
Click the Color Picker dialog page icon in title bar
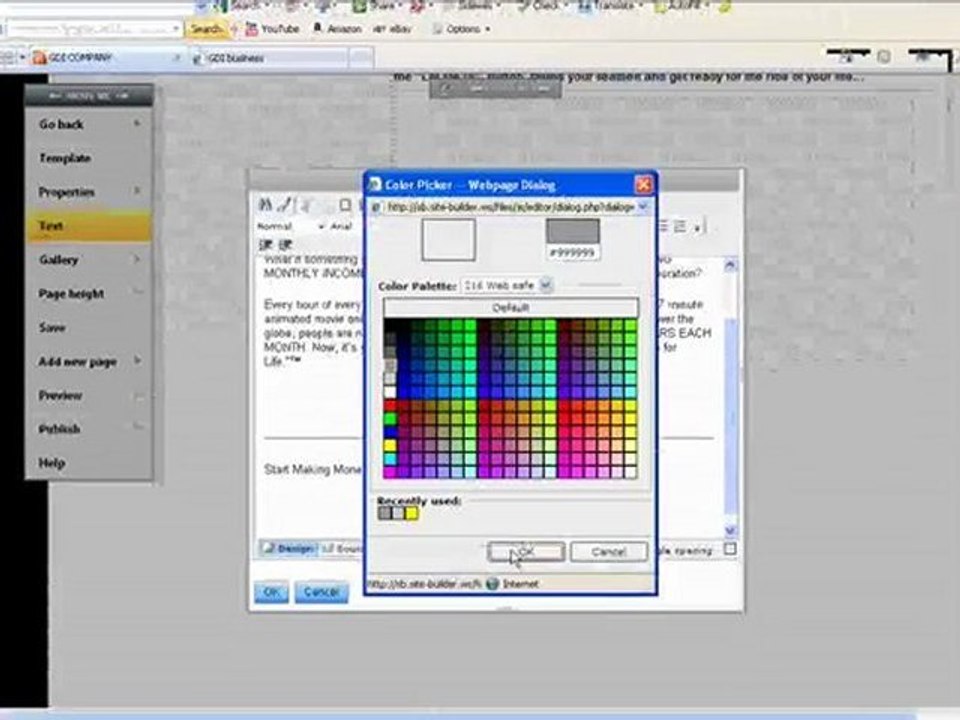coord(375,185)
